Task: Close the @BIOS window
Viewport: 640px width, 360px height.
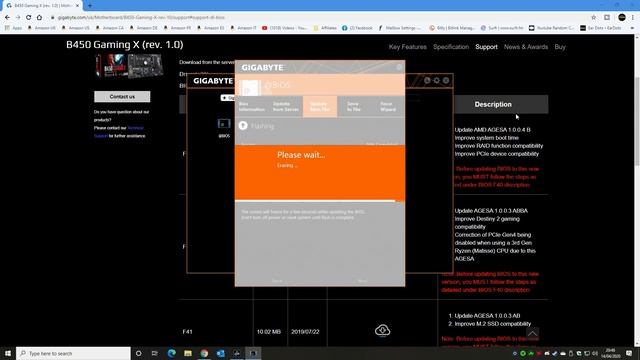Action: (x=399, y=67)
